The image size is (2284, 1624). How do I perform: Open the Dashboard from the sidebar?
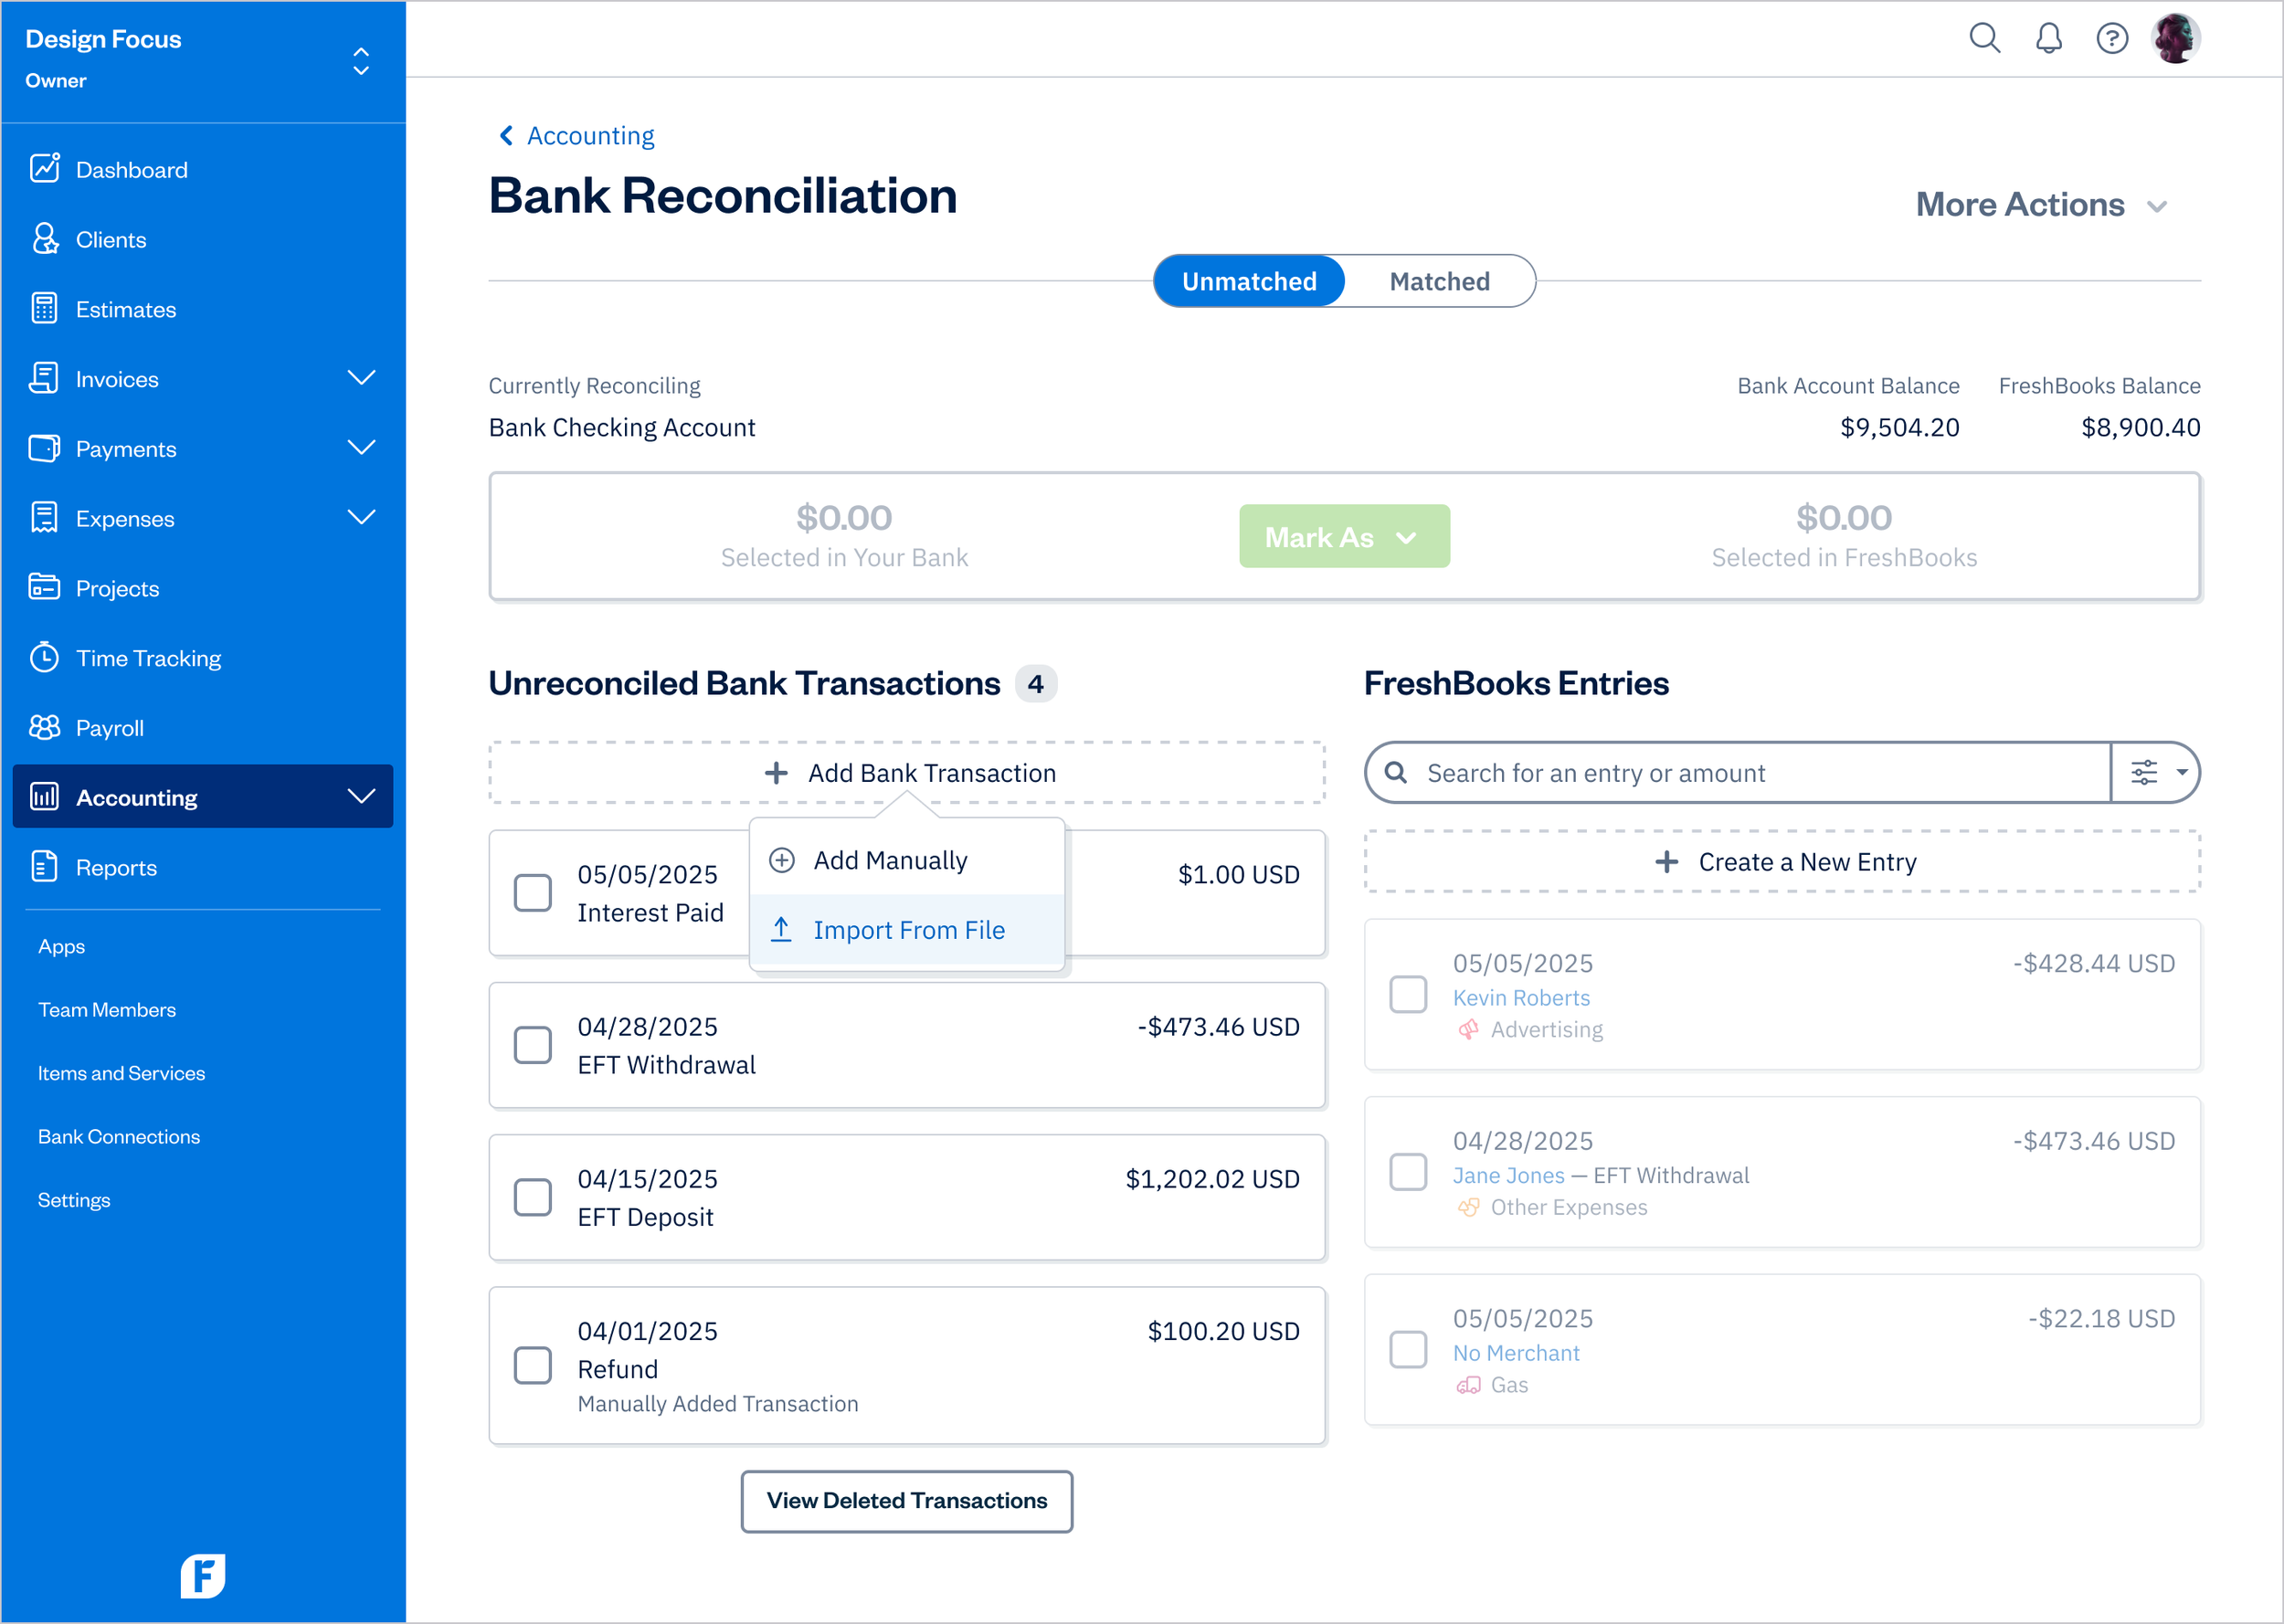coord(130,168)
